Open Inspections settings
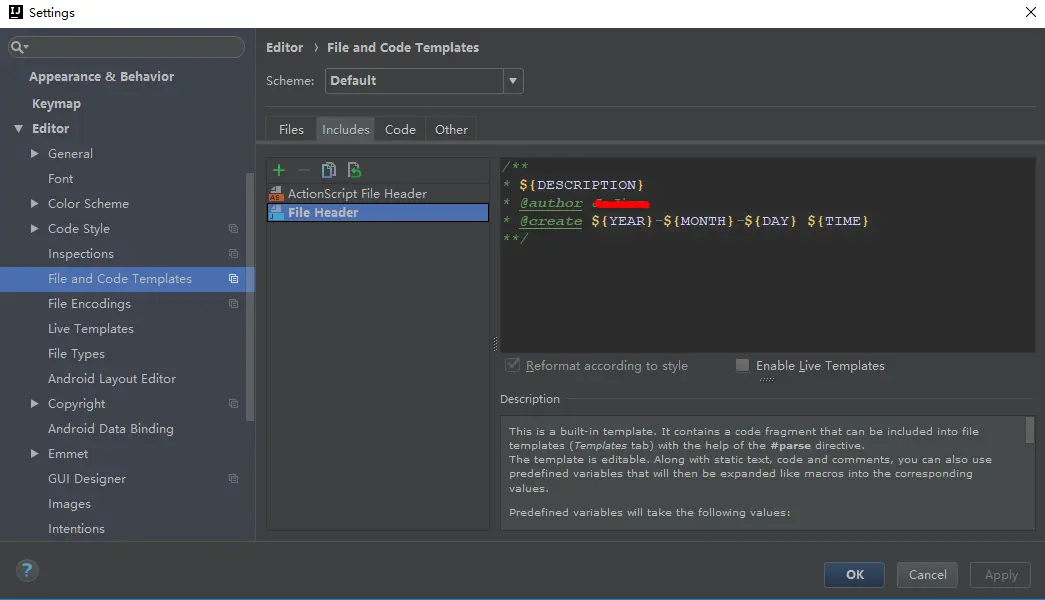The width and height of the screenshot is (1045, 600). pyautogui.click(x=81, y=253)
